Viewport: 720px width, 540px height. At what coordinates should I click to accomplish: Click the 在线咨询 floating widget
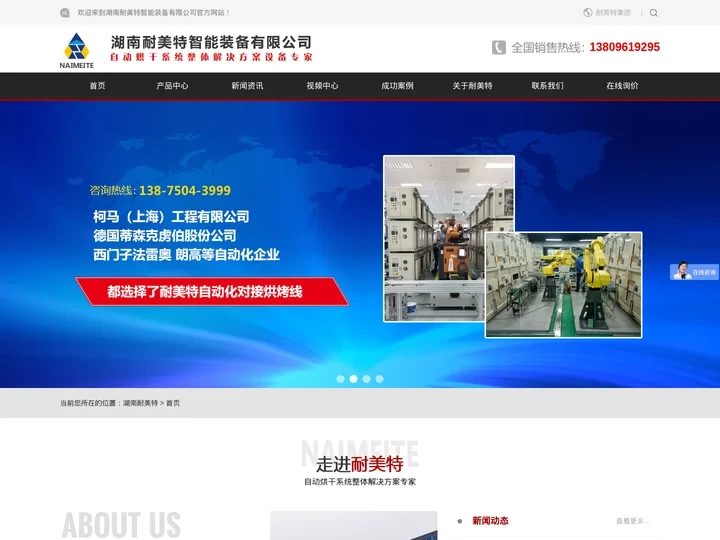(694, 271)
